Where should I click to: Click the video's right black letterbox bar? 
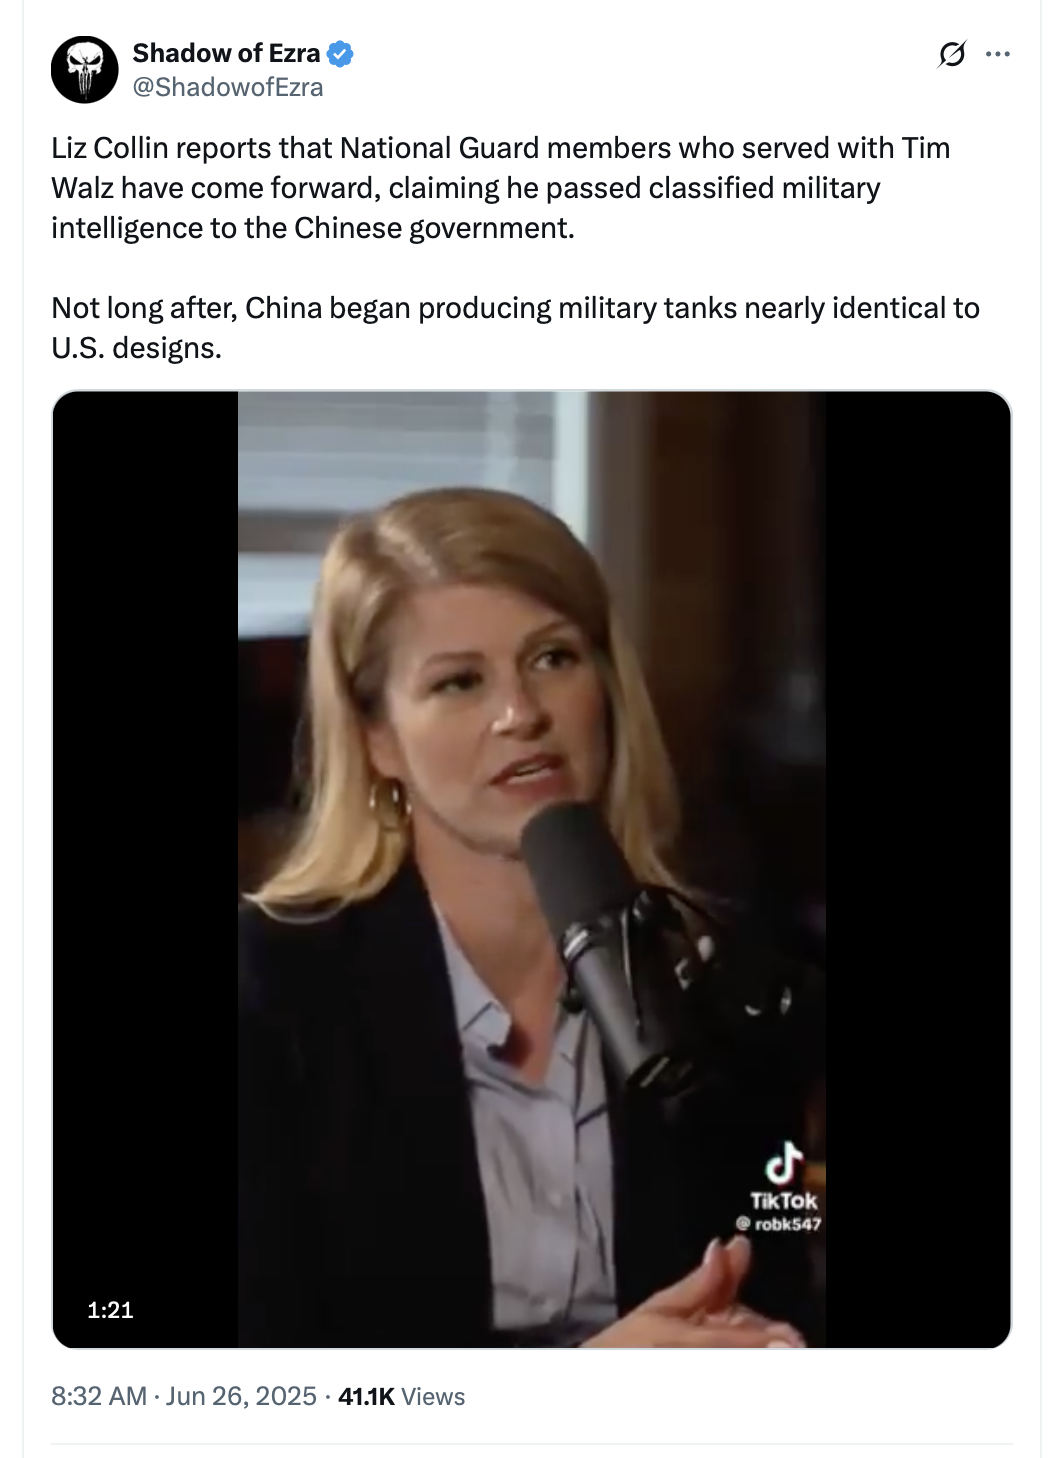918,870
